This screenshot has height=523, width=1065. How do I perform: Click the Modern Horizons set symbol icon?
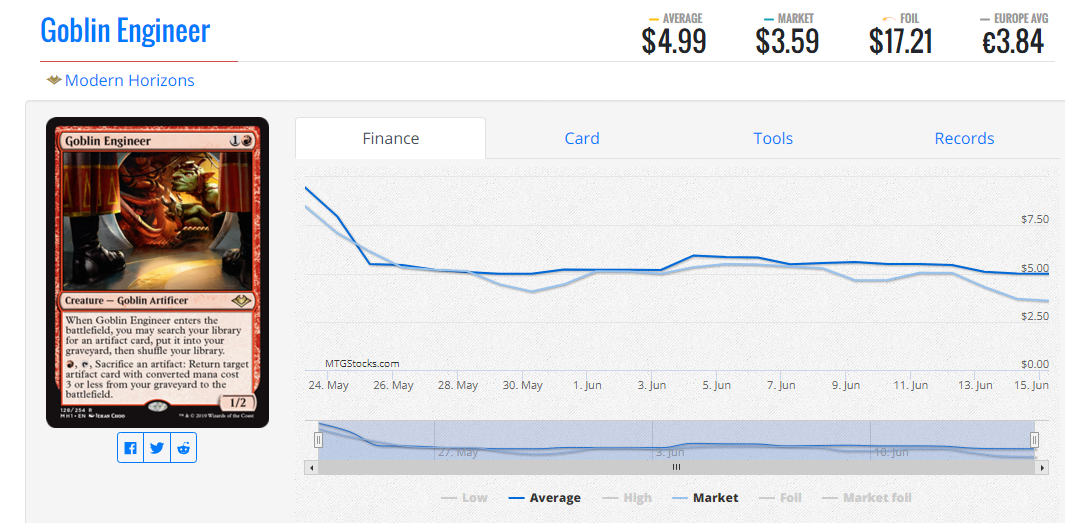coord(54,81)
